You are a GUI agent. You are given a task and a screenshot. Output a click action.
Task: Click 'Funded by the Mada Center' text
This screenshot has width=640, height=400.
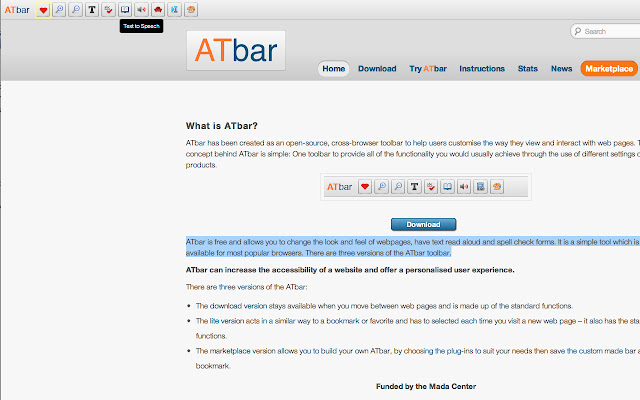click(426, 386)
